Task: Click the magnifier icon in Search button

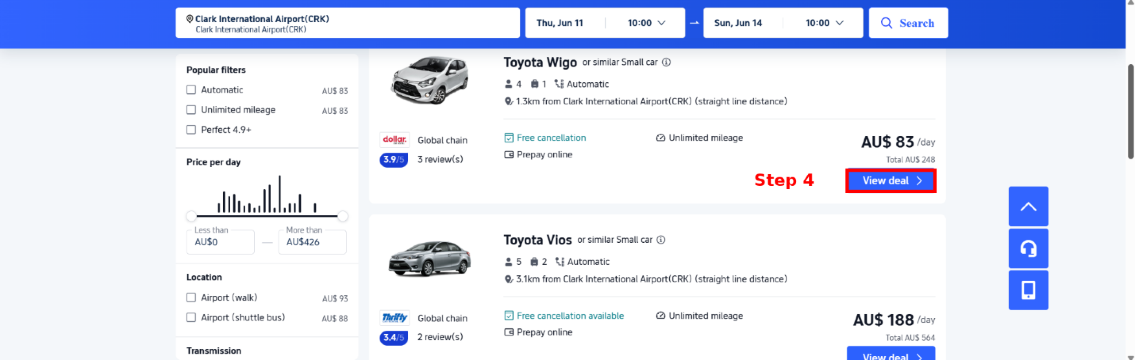Action: point(887,23)
